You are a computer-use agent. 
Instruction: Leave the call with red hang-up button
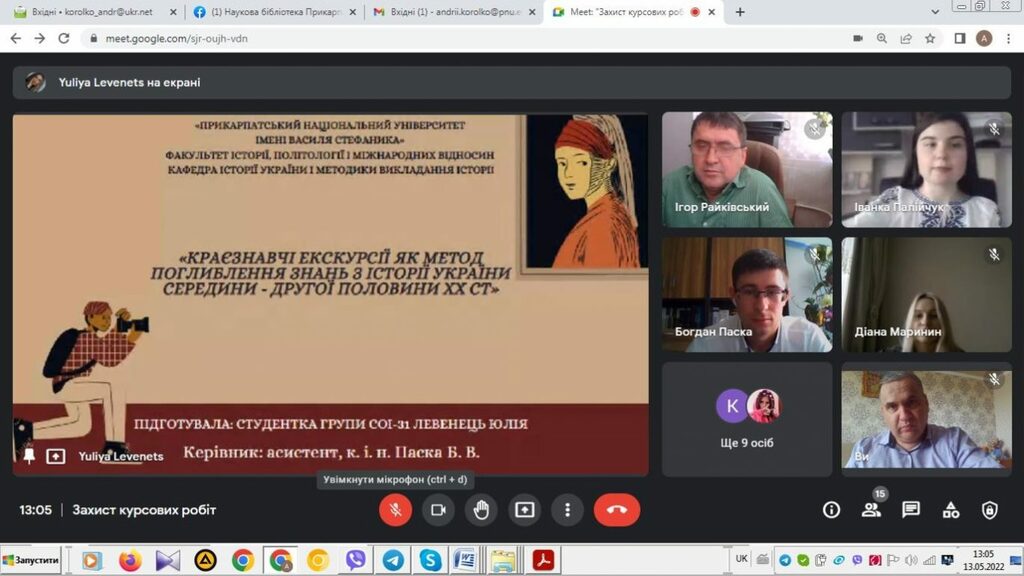[x=616, y=510]
